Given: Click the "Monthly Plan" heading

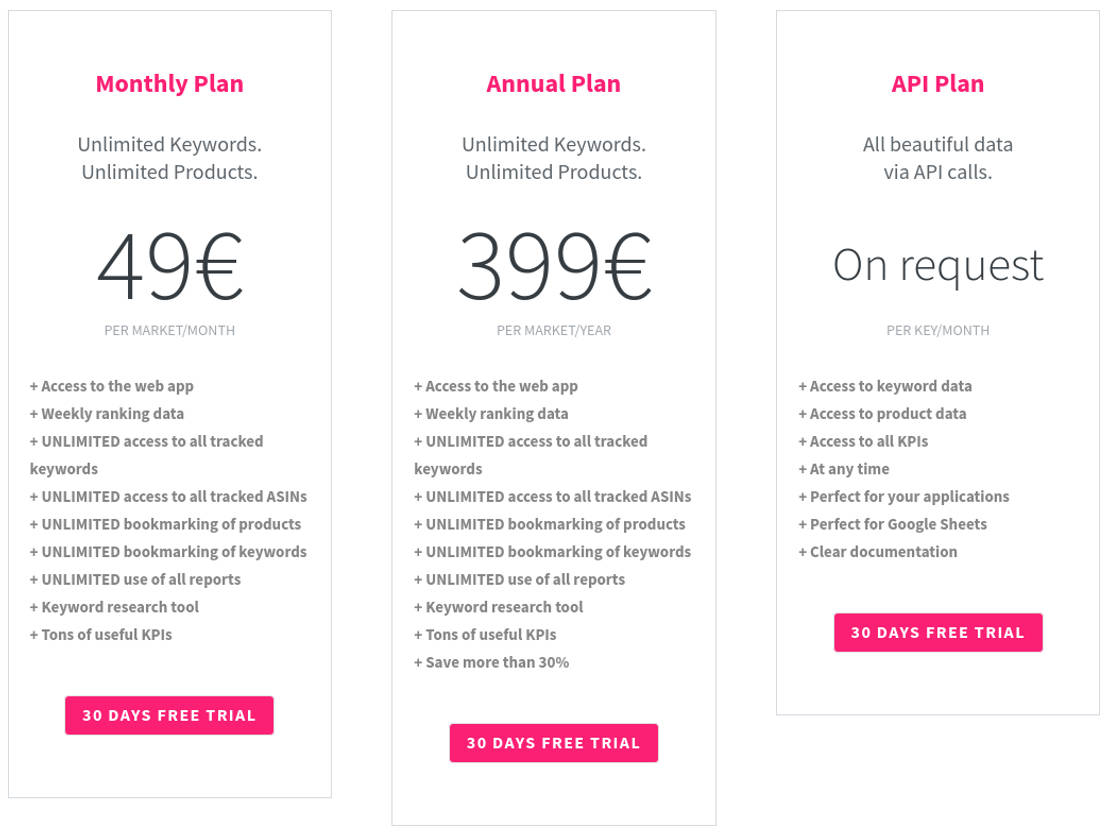Looking at the screenshot, I should [169, 84].
